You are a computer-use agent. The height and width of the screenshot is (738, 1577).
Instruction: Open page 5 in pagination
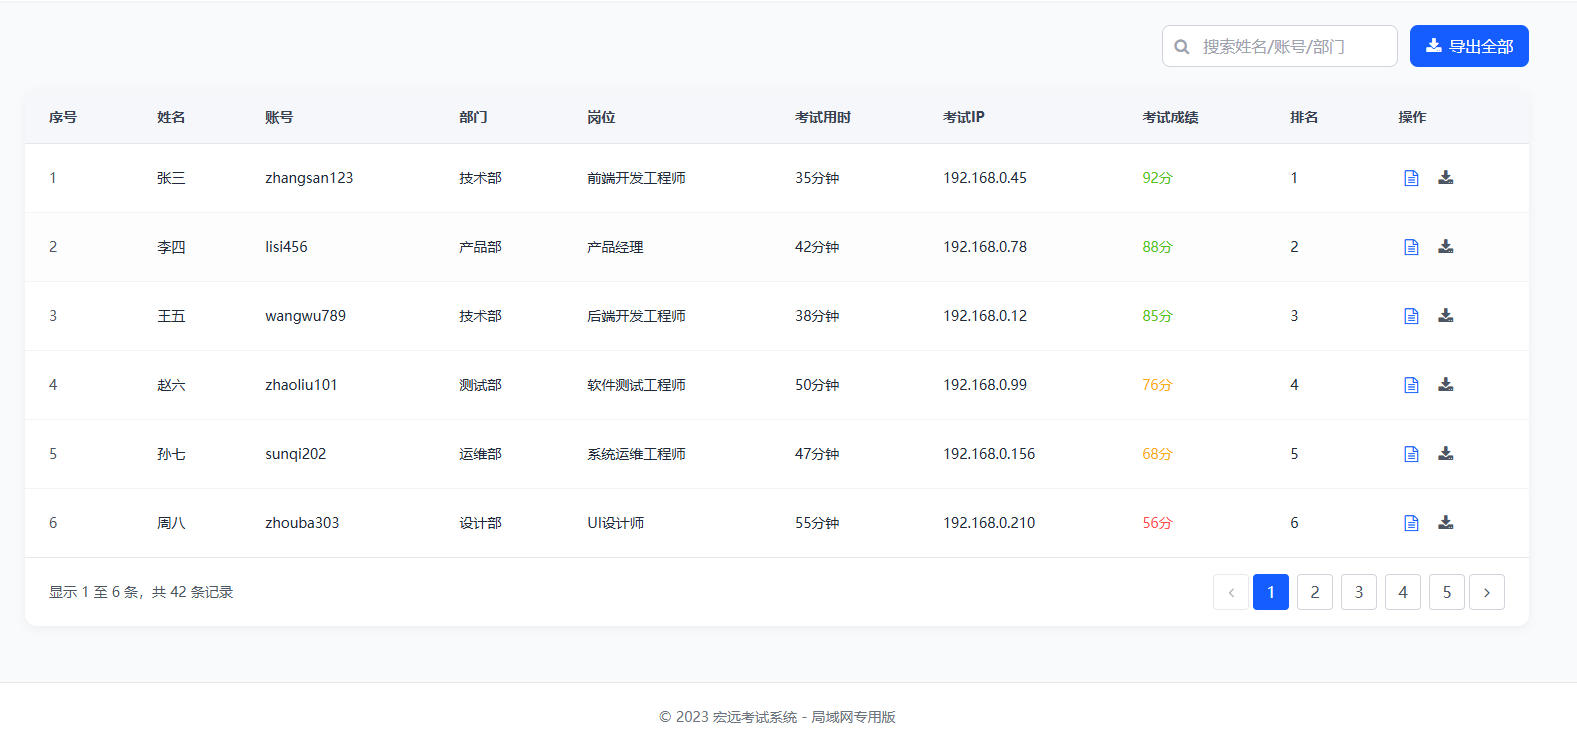tap(1446, 592)
